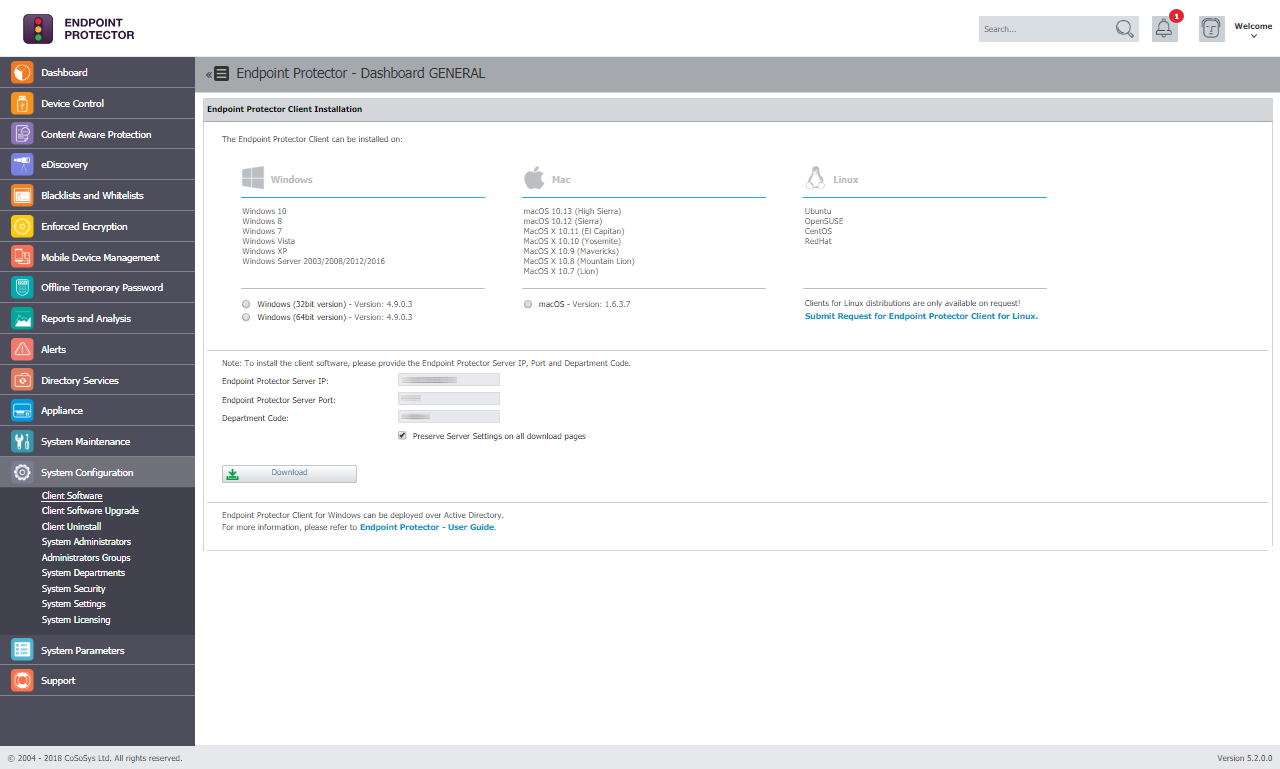The image size is (1280, 769).
Task: Open Reports and Analysis menu
Action: point(97,318)
